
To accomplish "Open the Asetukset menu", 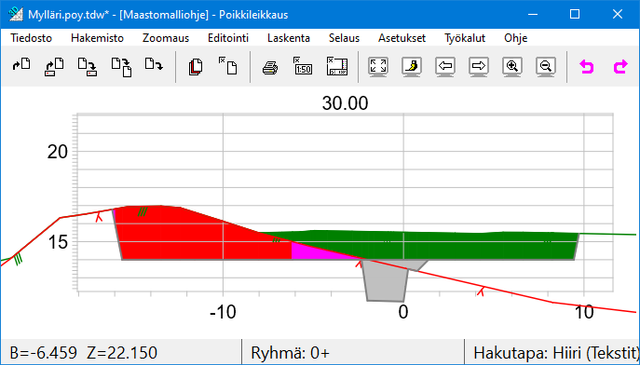I will (x=402, y=38).
